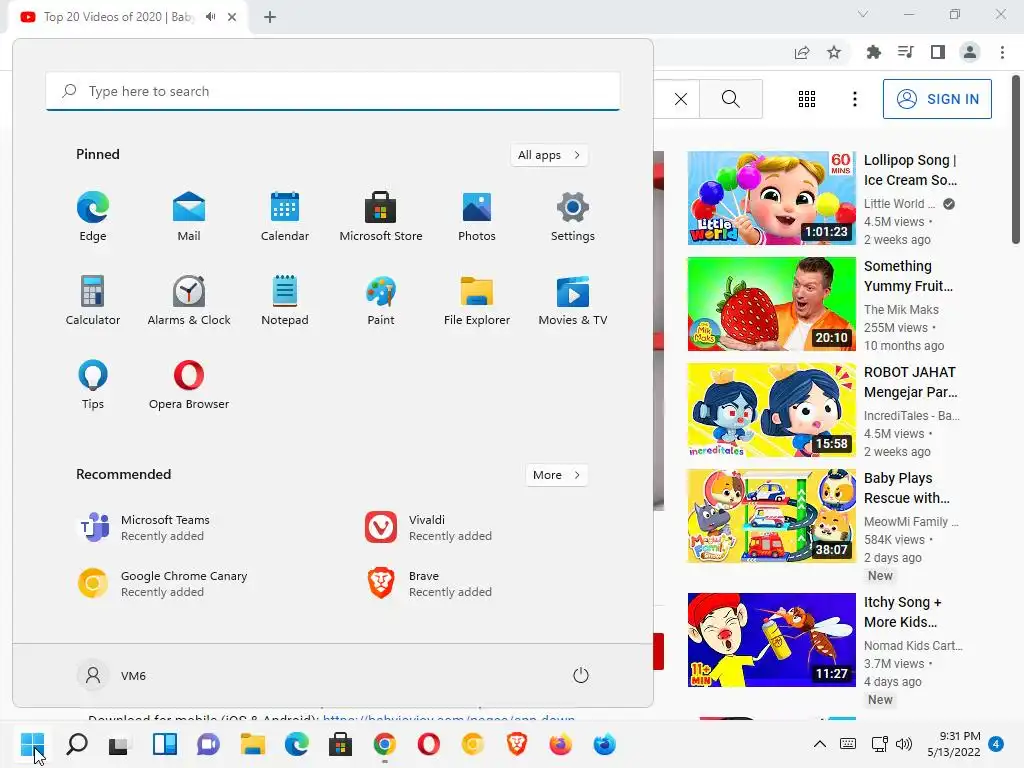The height and width of the screenshot is (768, 1024).
Task: Open the YouTube apps grid
Action: (x=807, y=99)
